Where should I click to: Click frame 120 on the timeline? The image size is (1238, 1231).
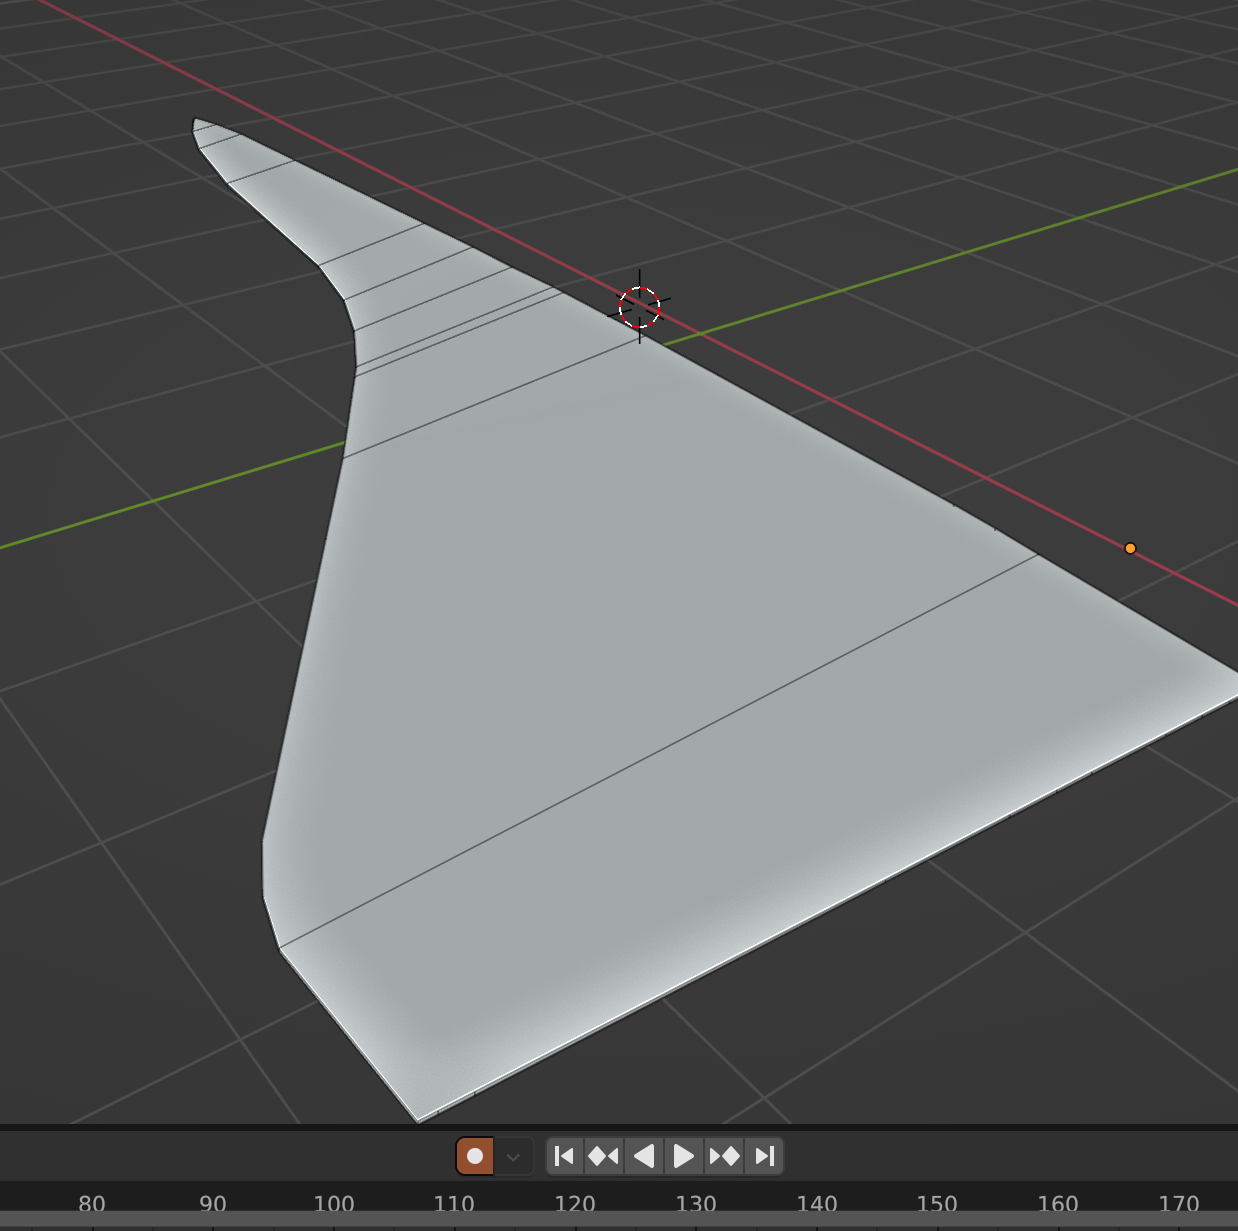click(575, 1203)
